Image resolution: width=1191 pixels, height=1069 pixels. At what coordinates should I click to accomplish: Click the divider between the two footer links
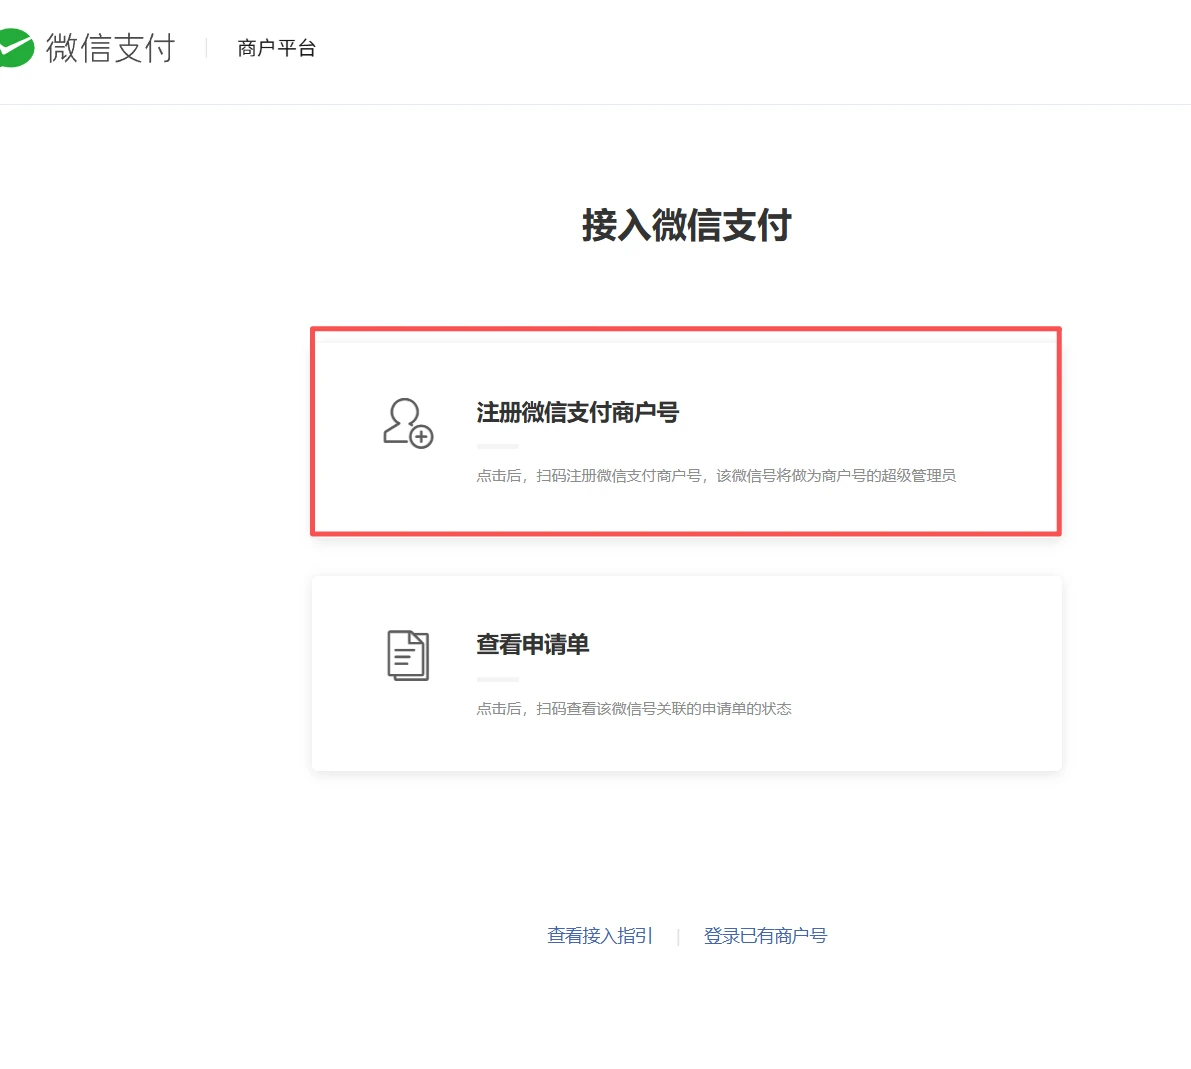679,935
